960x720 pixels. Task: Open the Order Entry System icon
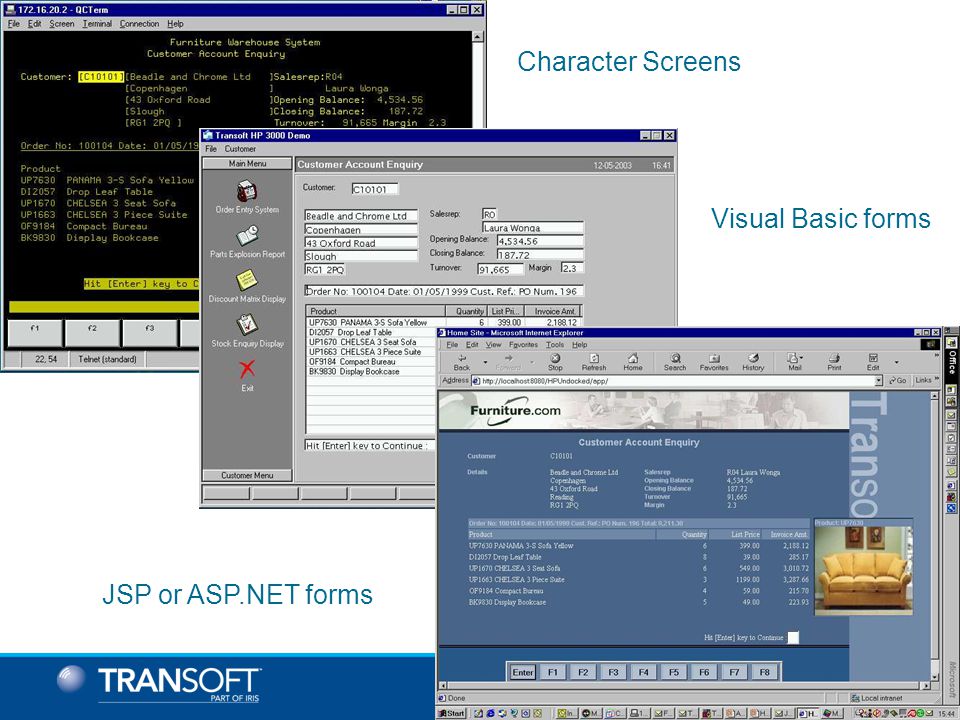[247, 191]
